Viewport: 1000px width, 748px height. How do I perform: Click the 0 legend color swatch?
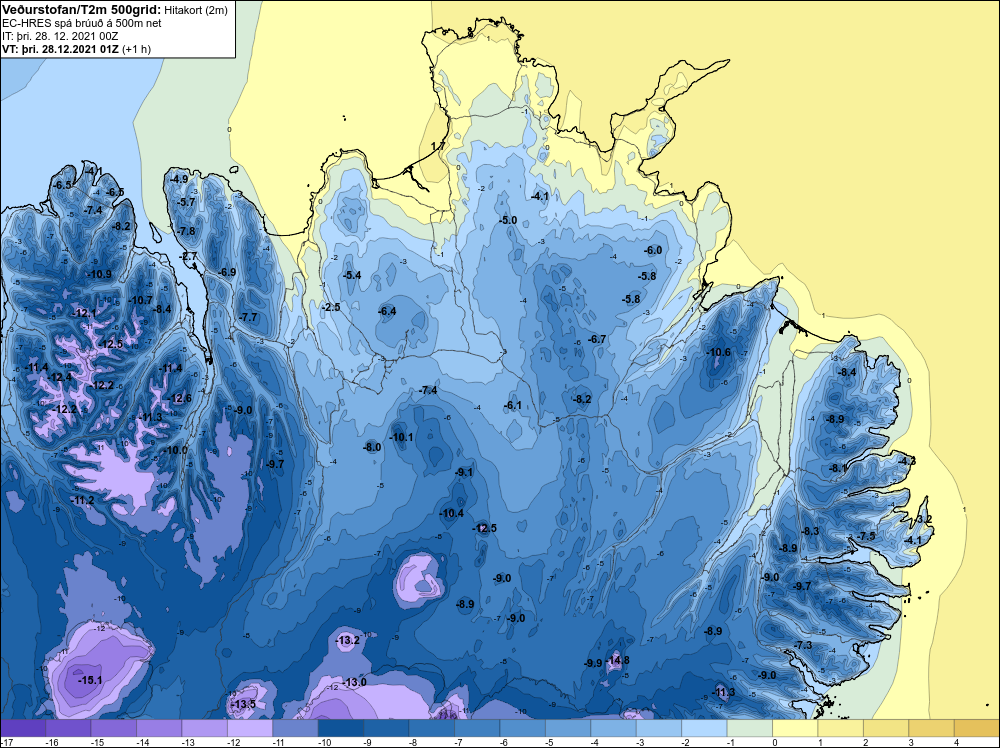(795, 728)
